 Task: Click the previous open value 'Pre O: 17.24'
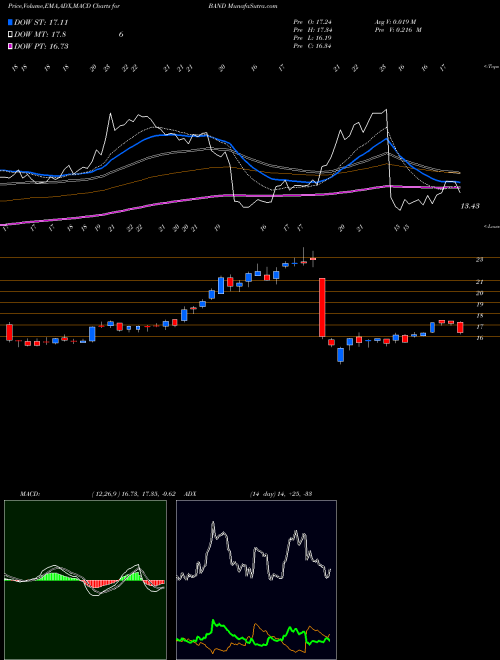[x=312, y=22]
